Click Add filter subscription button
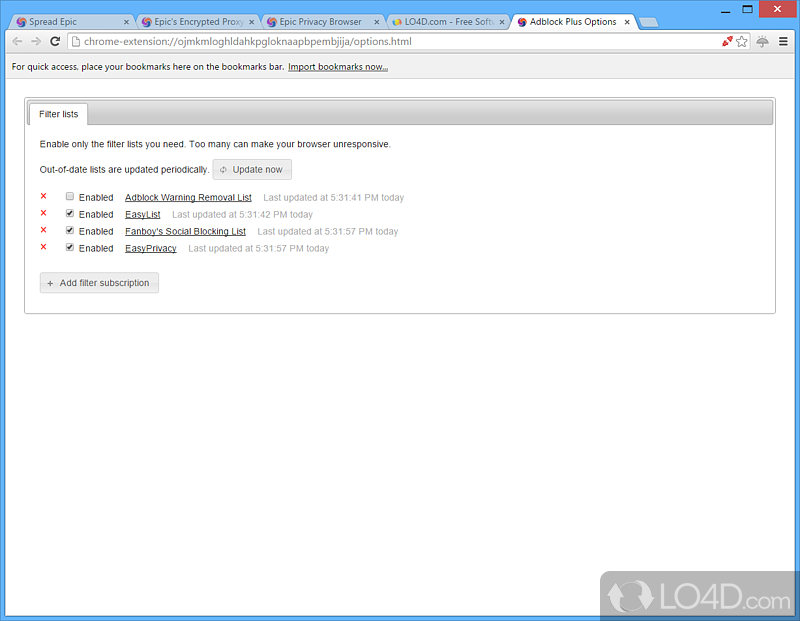The image size is (800, 621). click(99, 283)
